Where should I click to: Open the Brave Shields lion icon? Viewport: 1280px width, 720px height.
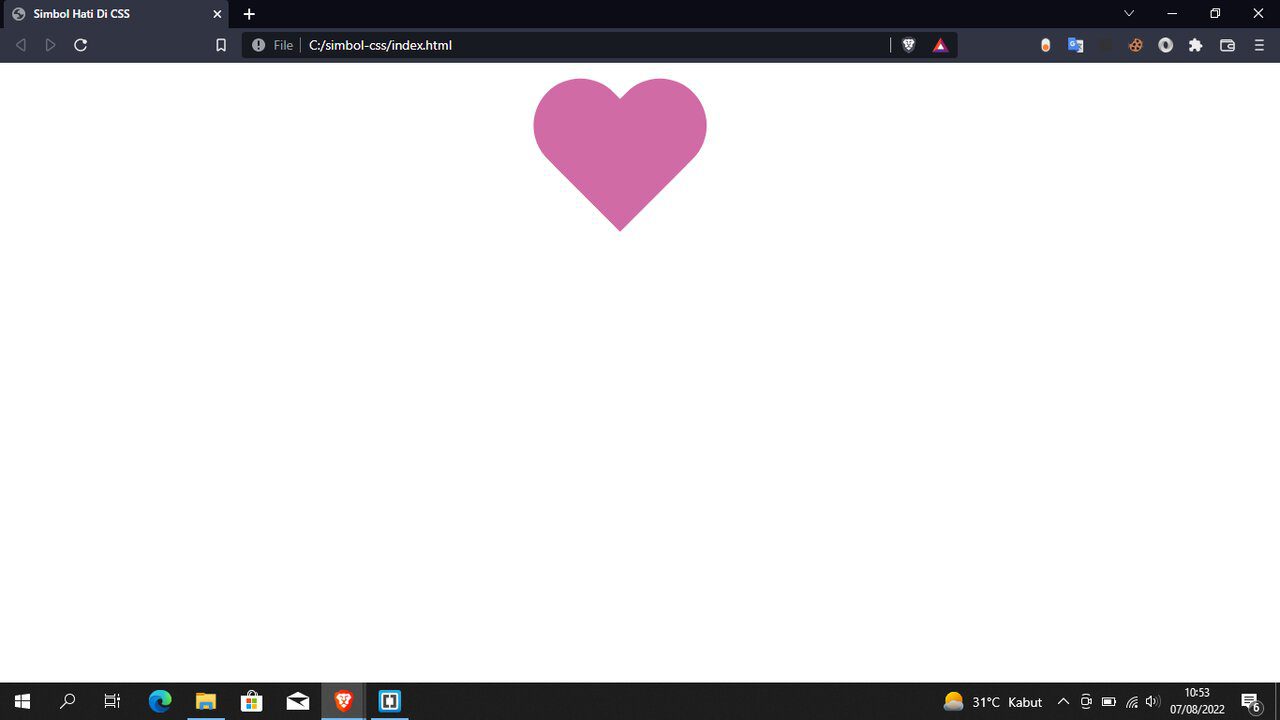pyautogui.click(x=908, y=45)
